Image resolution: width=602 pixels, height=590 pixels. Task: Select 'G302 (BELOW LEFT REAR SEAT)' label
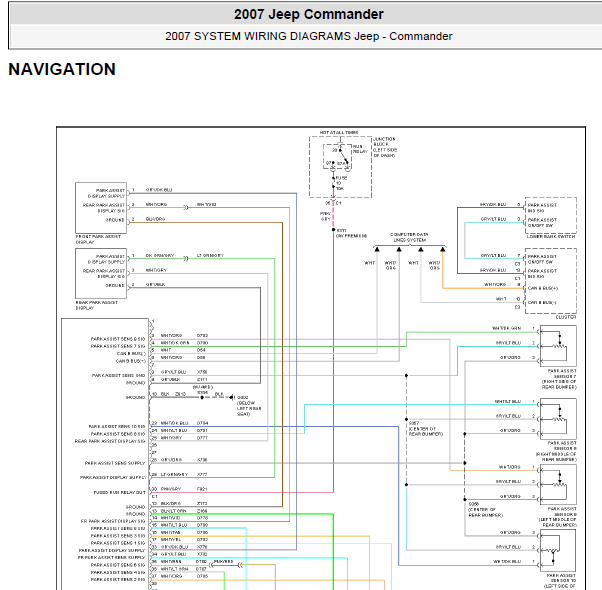coord(249,406)
